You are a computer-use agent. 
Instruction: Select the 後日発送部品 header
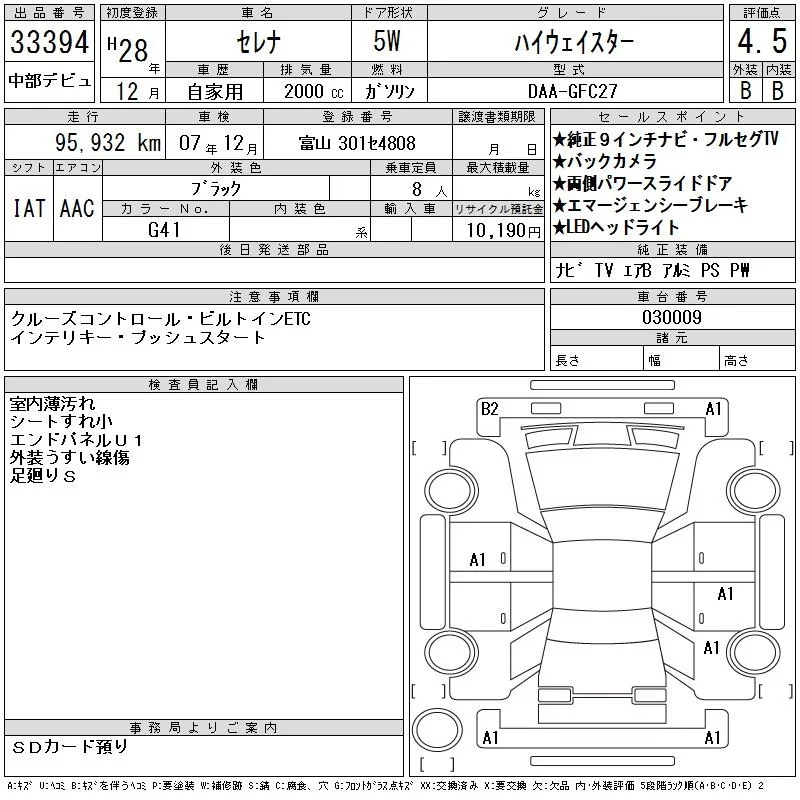(x=274, y=249)
